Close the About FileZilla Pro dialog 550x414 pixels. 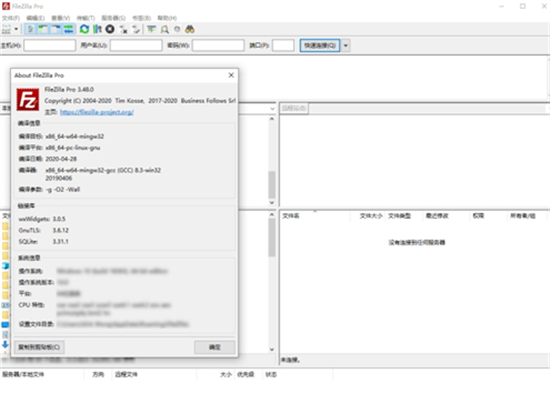(231, 75)
